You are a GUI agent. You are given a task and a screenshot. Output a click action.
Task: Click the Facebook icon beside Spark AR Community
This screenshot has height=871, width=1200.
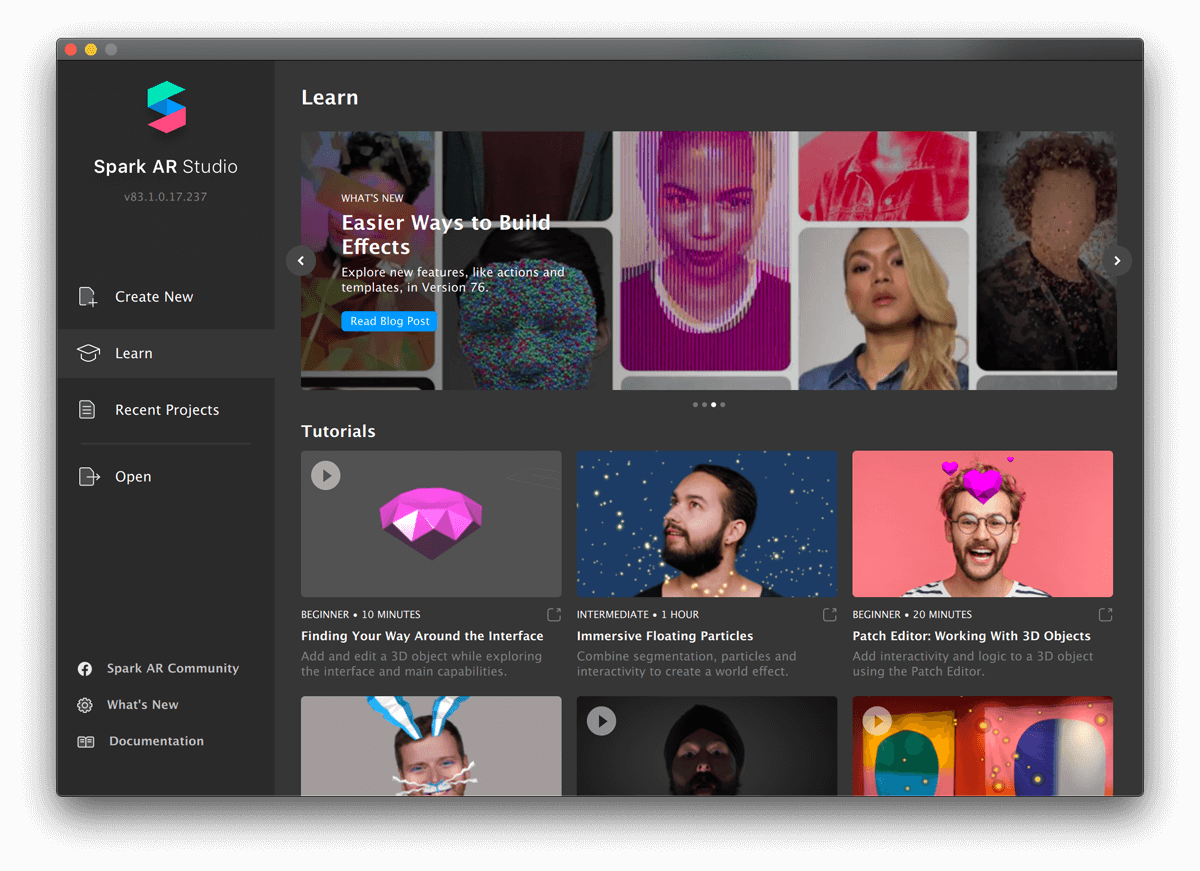pos(86,669)
